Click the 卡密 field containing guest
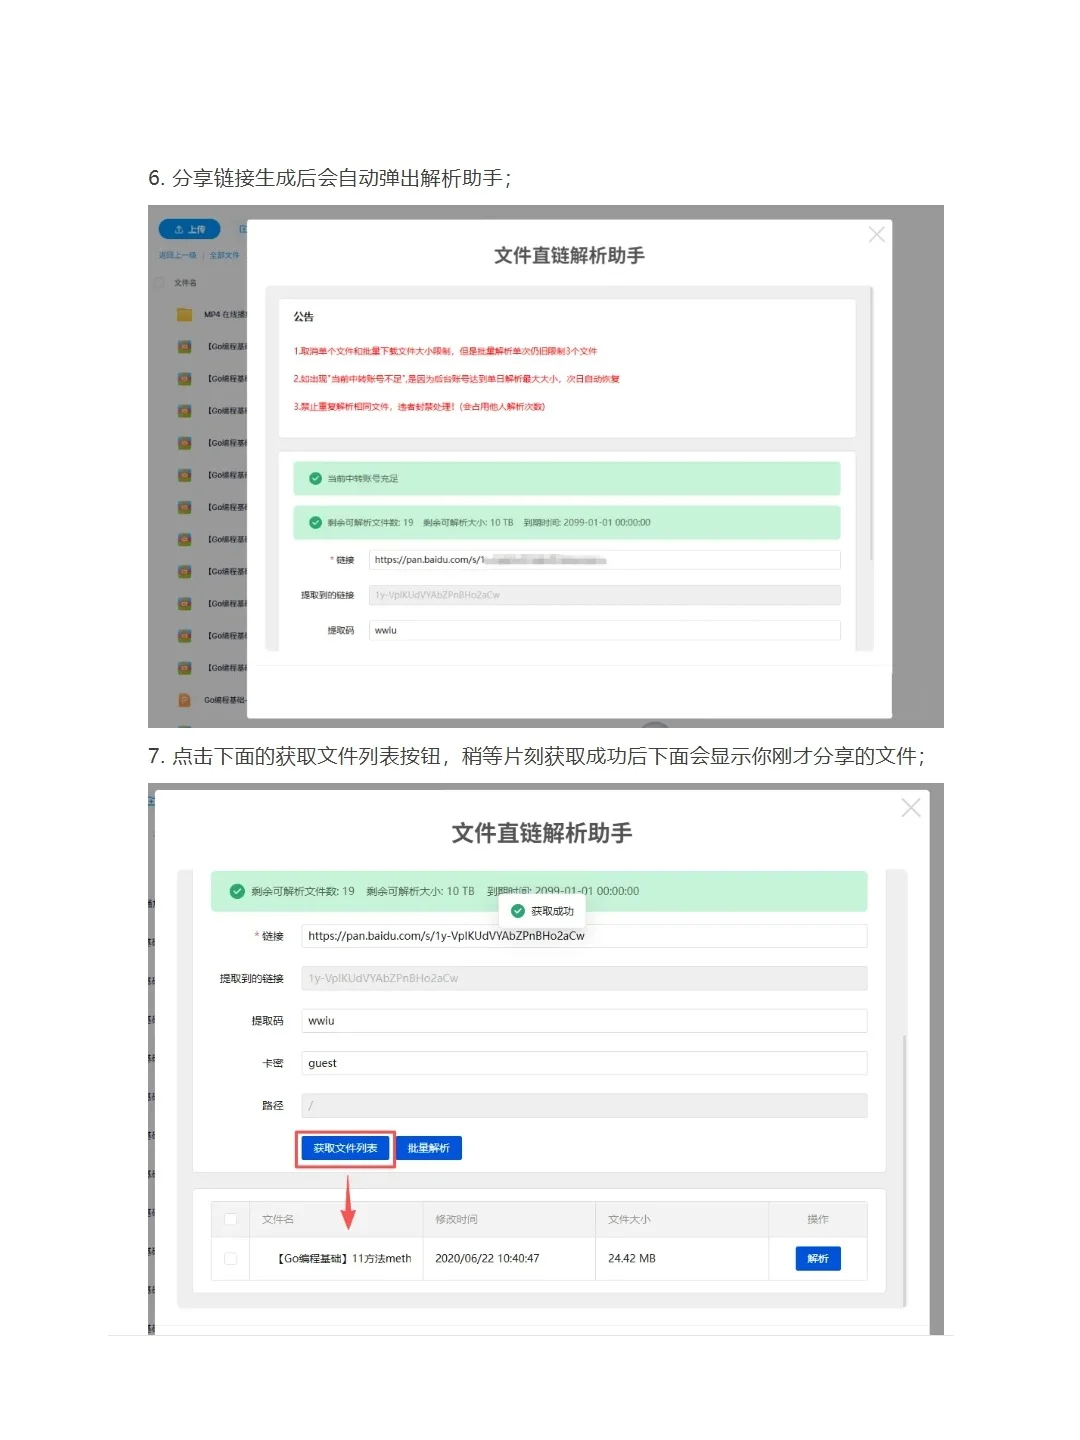This screenshot has height=1440, width=1080. coord(585,1063)
